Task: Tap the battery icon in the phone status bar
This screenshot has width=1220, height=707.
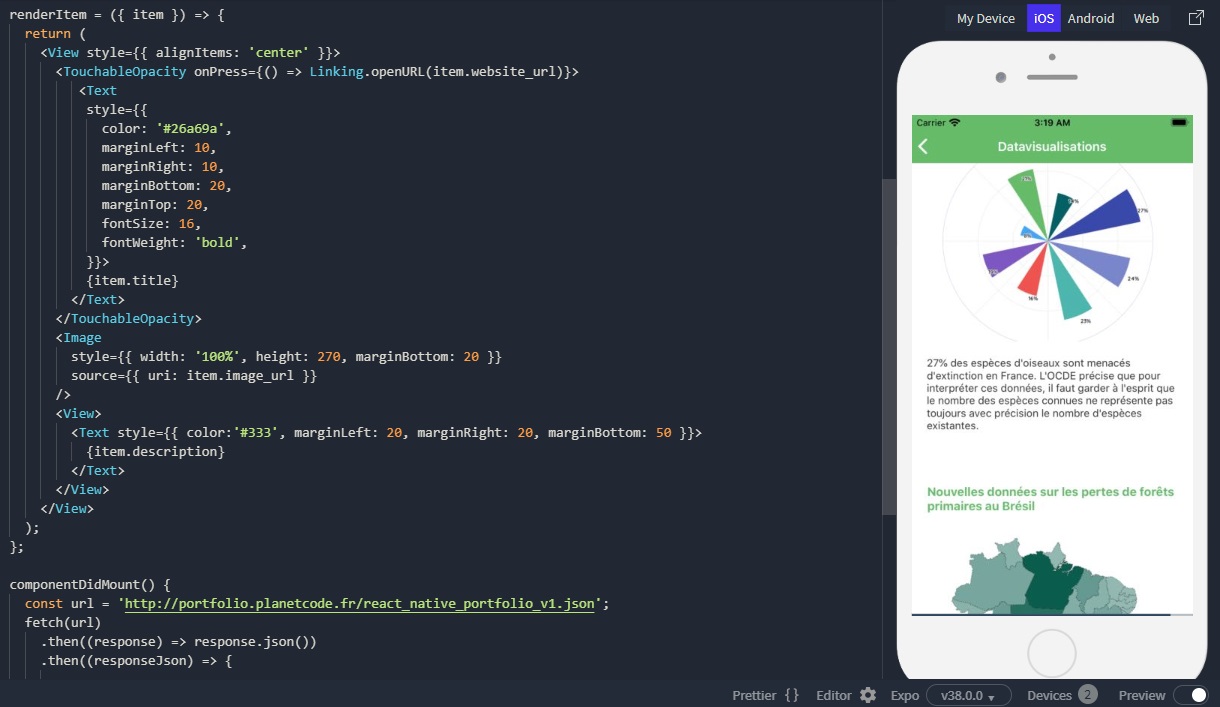Action: point(1179,122)
